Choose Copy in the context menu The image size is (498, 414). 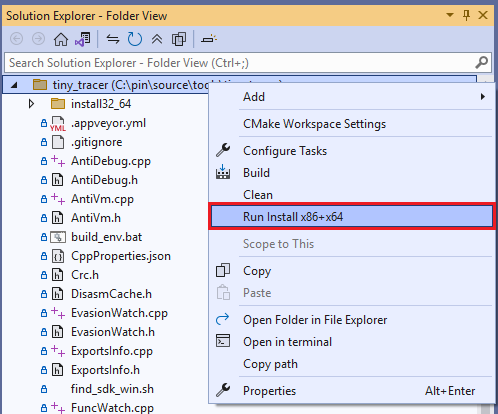352,271
